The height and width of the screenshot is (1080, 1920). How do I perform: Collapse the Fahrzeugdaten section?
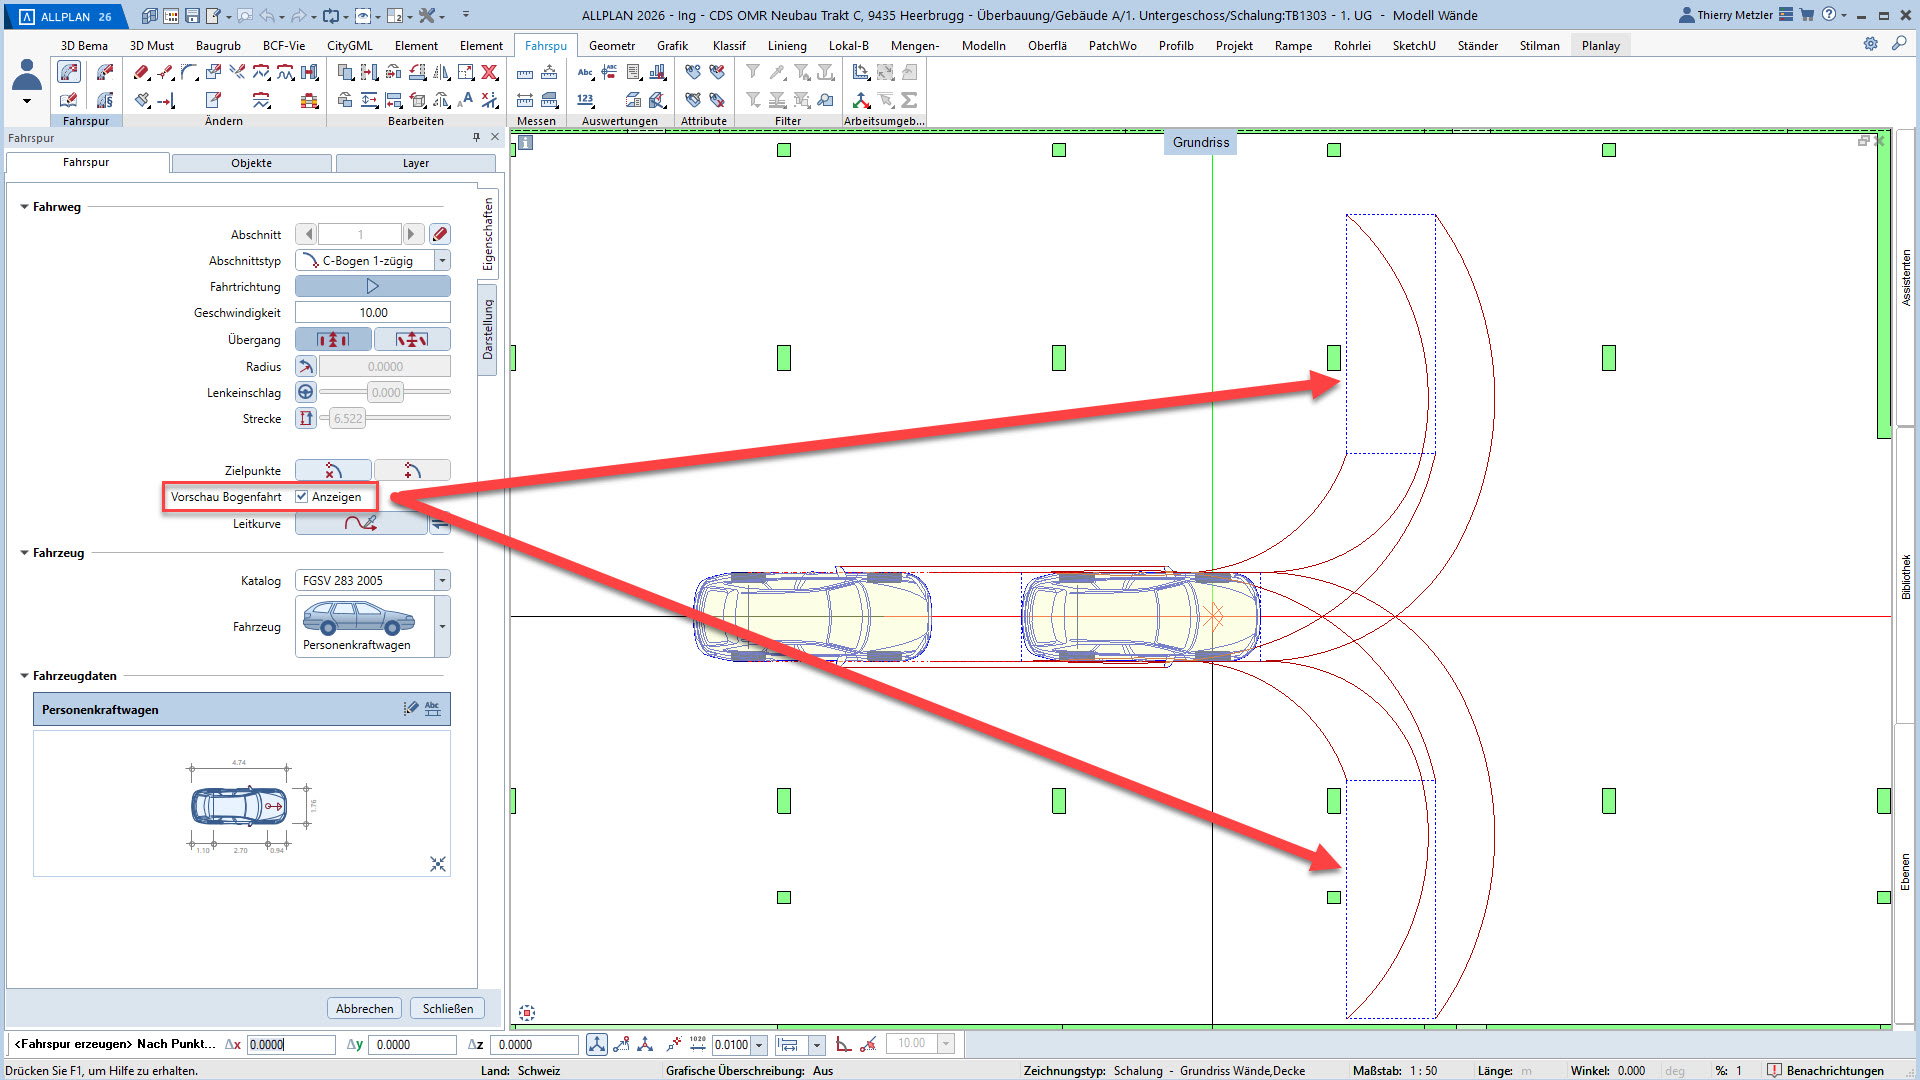pos(25,676)
